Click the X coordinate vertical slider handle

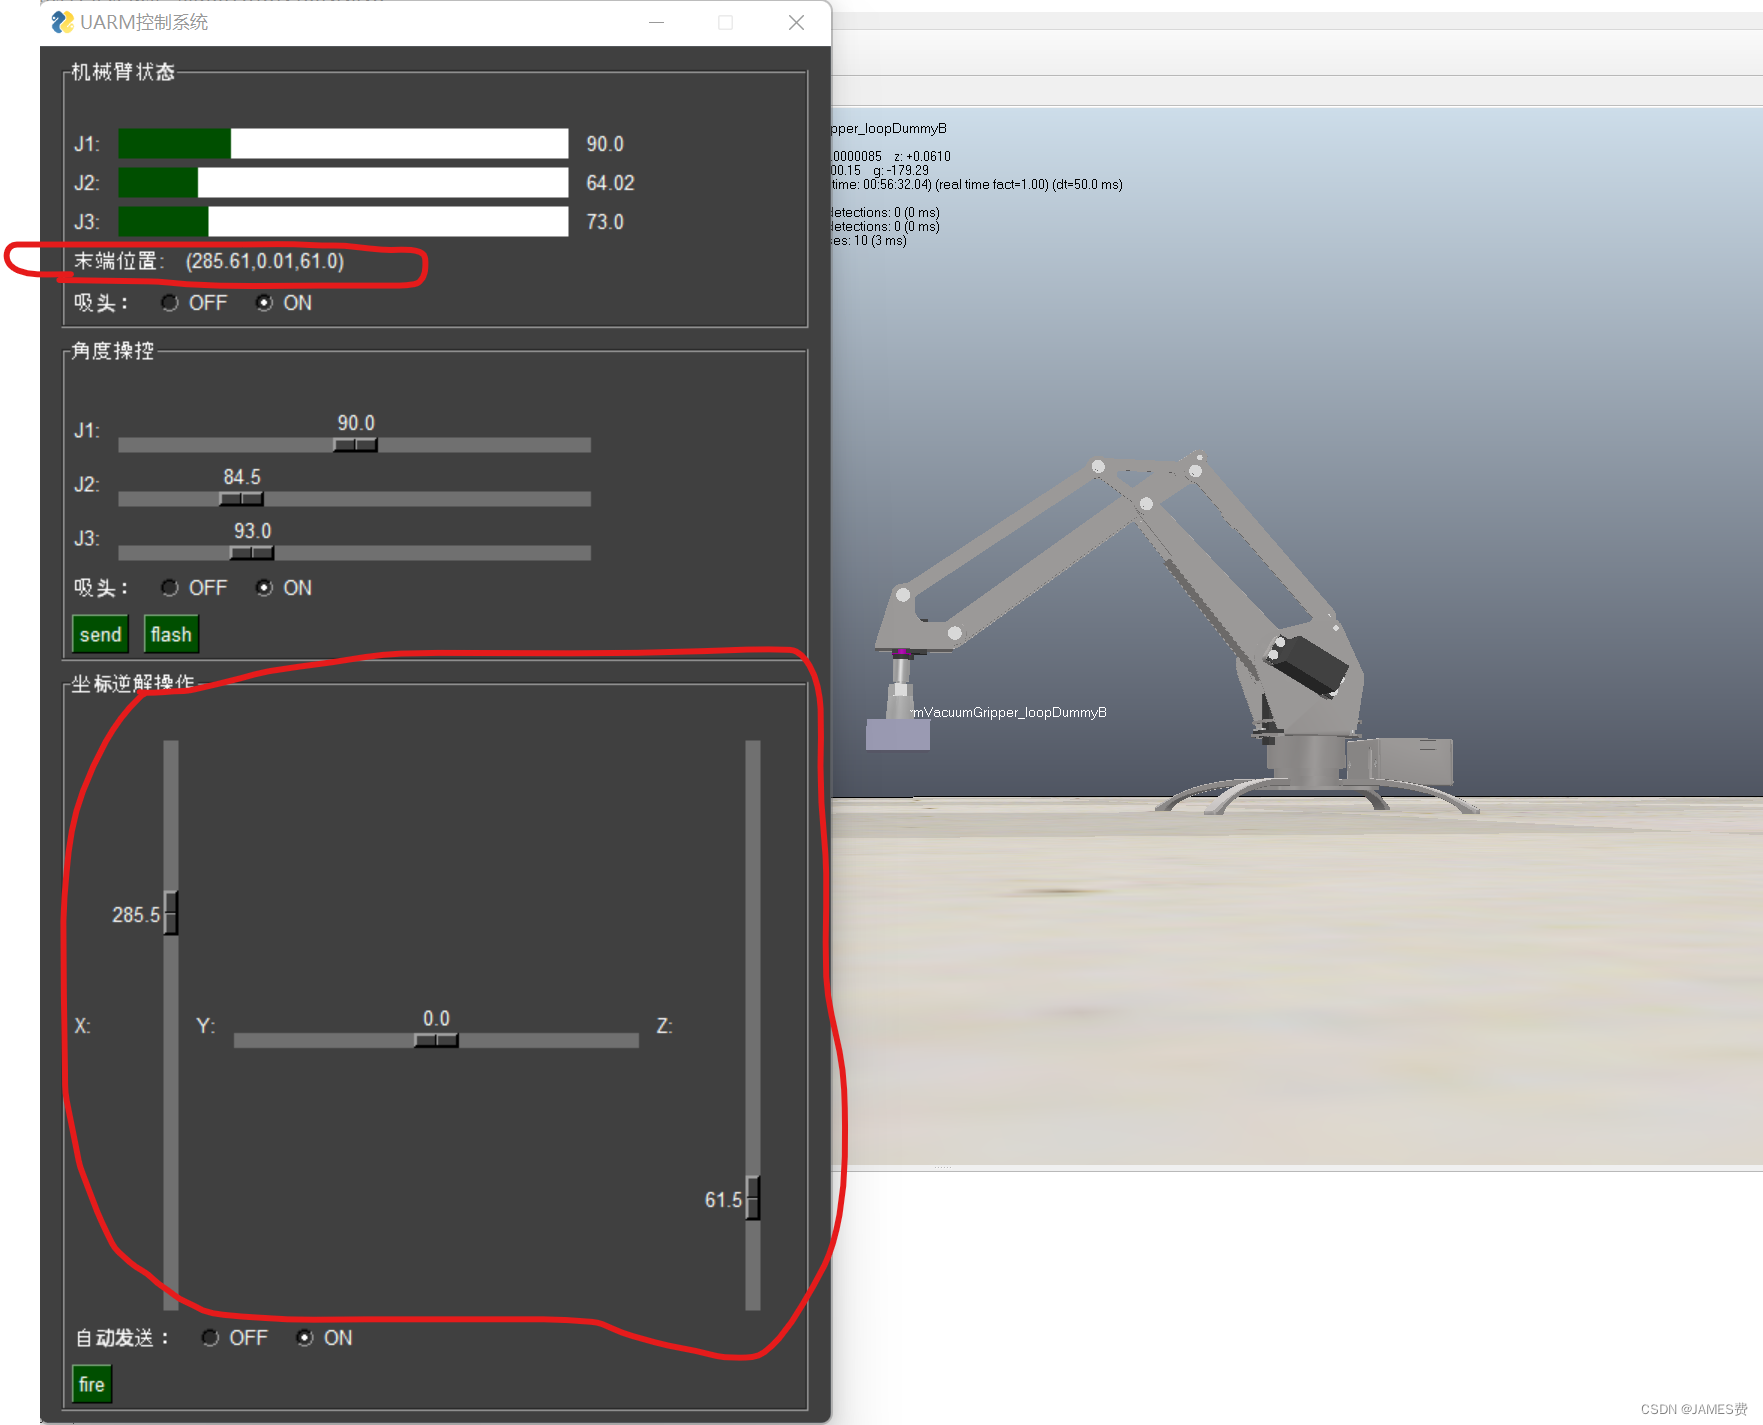pos(171,913)
